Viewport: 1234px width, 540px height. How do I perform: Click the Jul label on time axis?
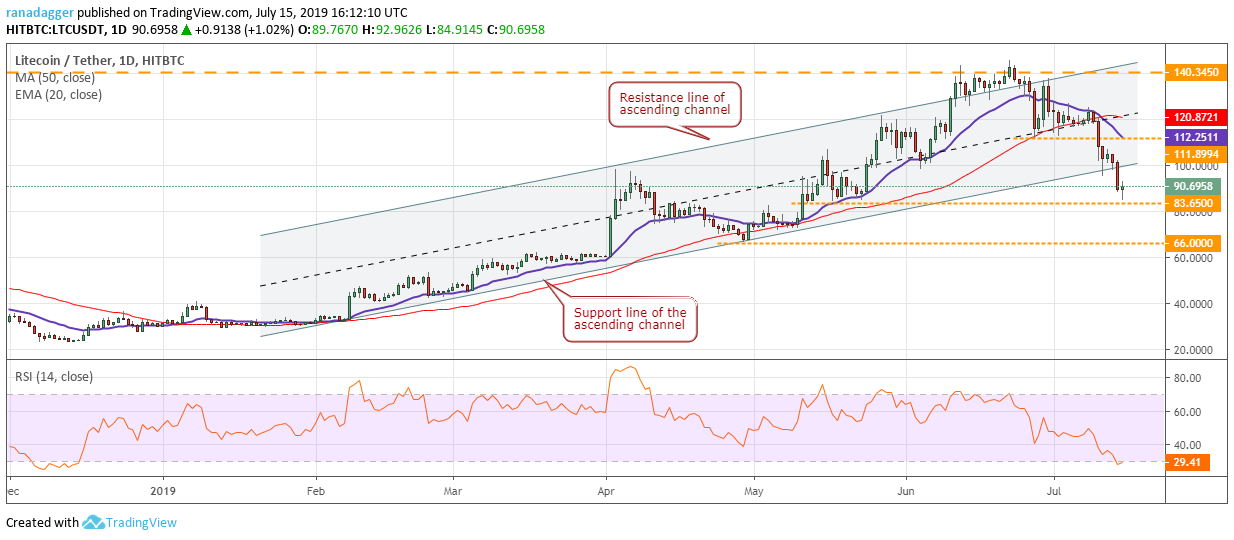pos(1054,492)
